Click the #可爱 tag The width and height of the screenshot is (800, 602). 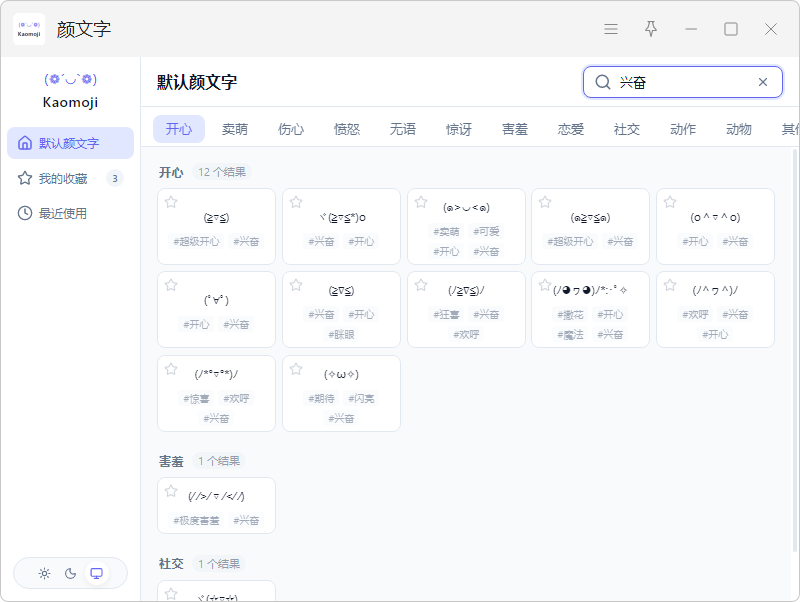point(486,232)
